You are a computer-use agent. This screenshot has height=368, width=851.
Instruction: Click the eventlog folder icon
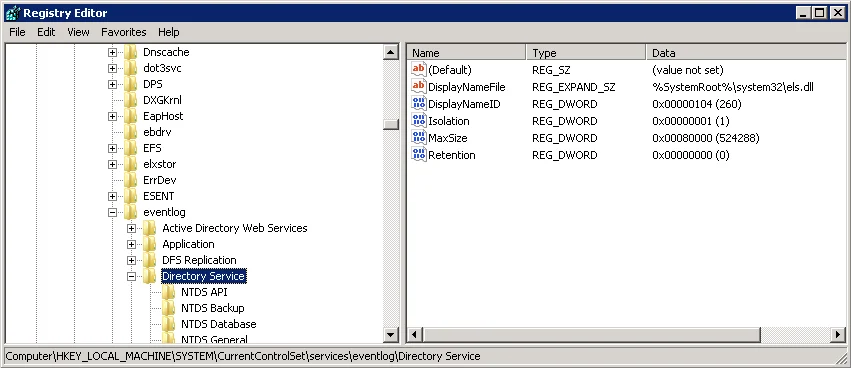130,212
